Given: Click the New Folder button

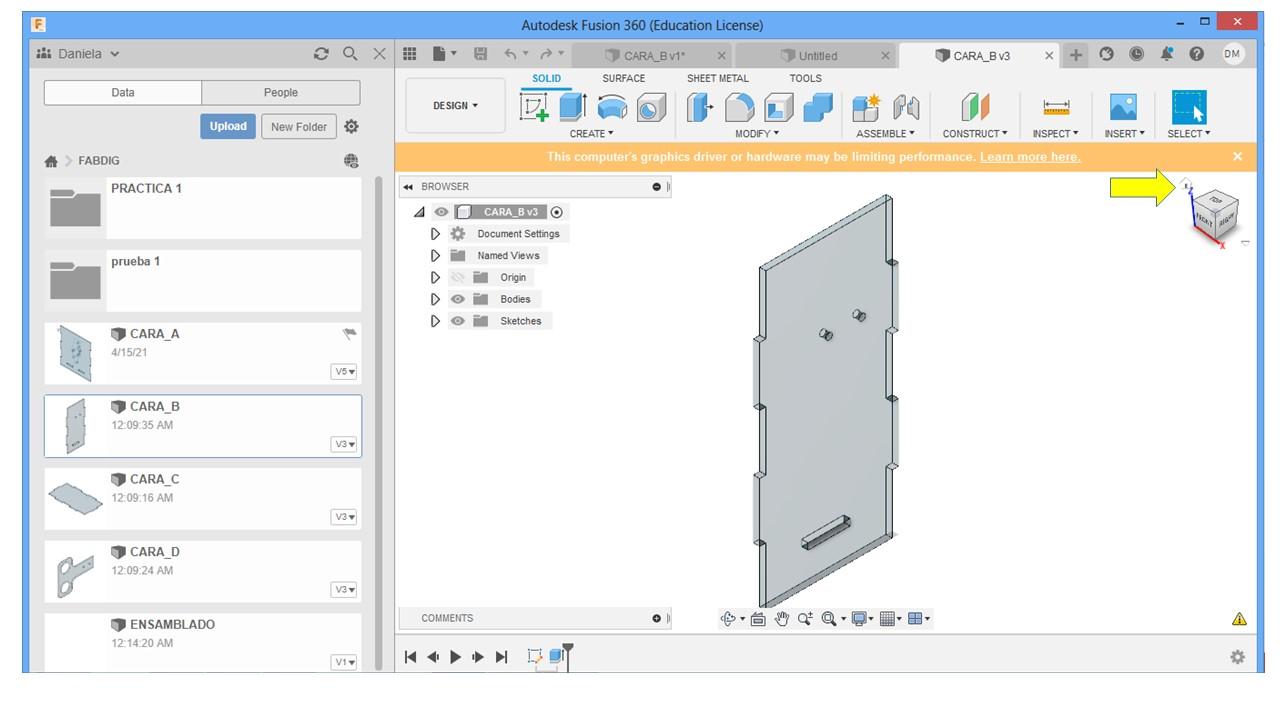Looking at the screenshot, I should pyautogui.click(x=299, y=127).
